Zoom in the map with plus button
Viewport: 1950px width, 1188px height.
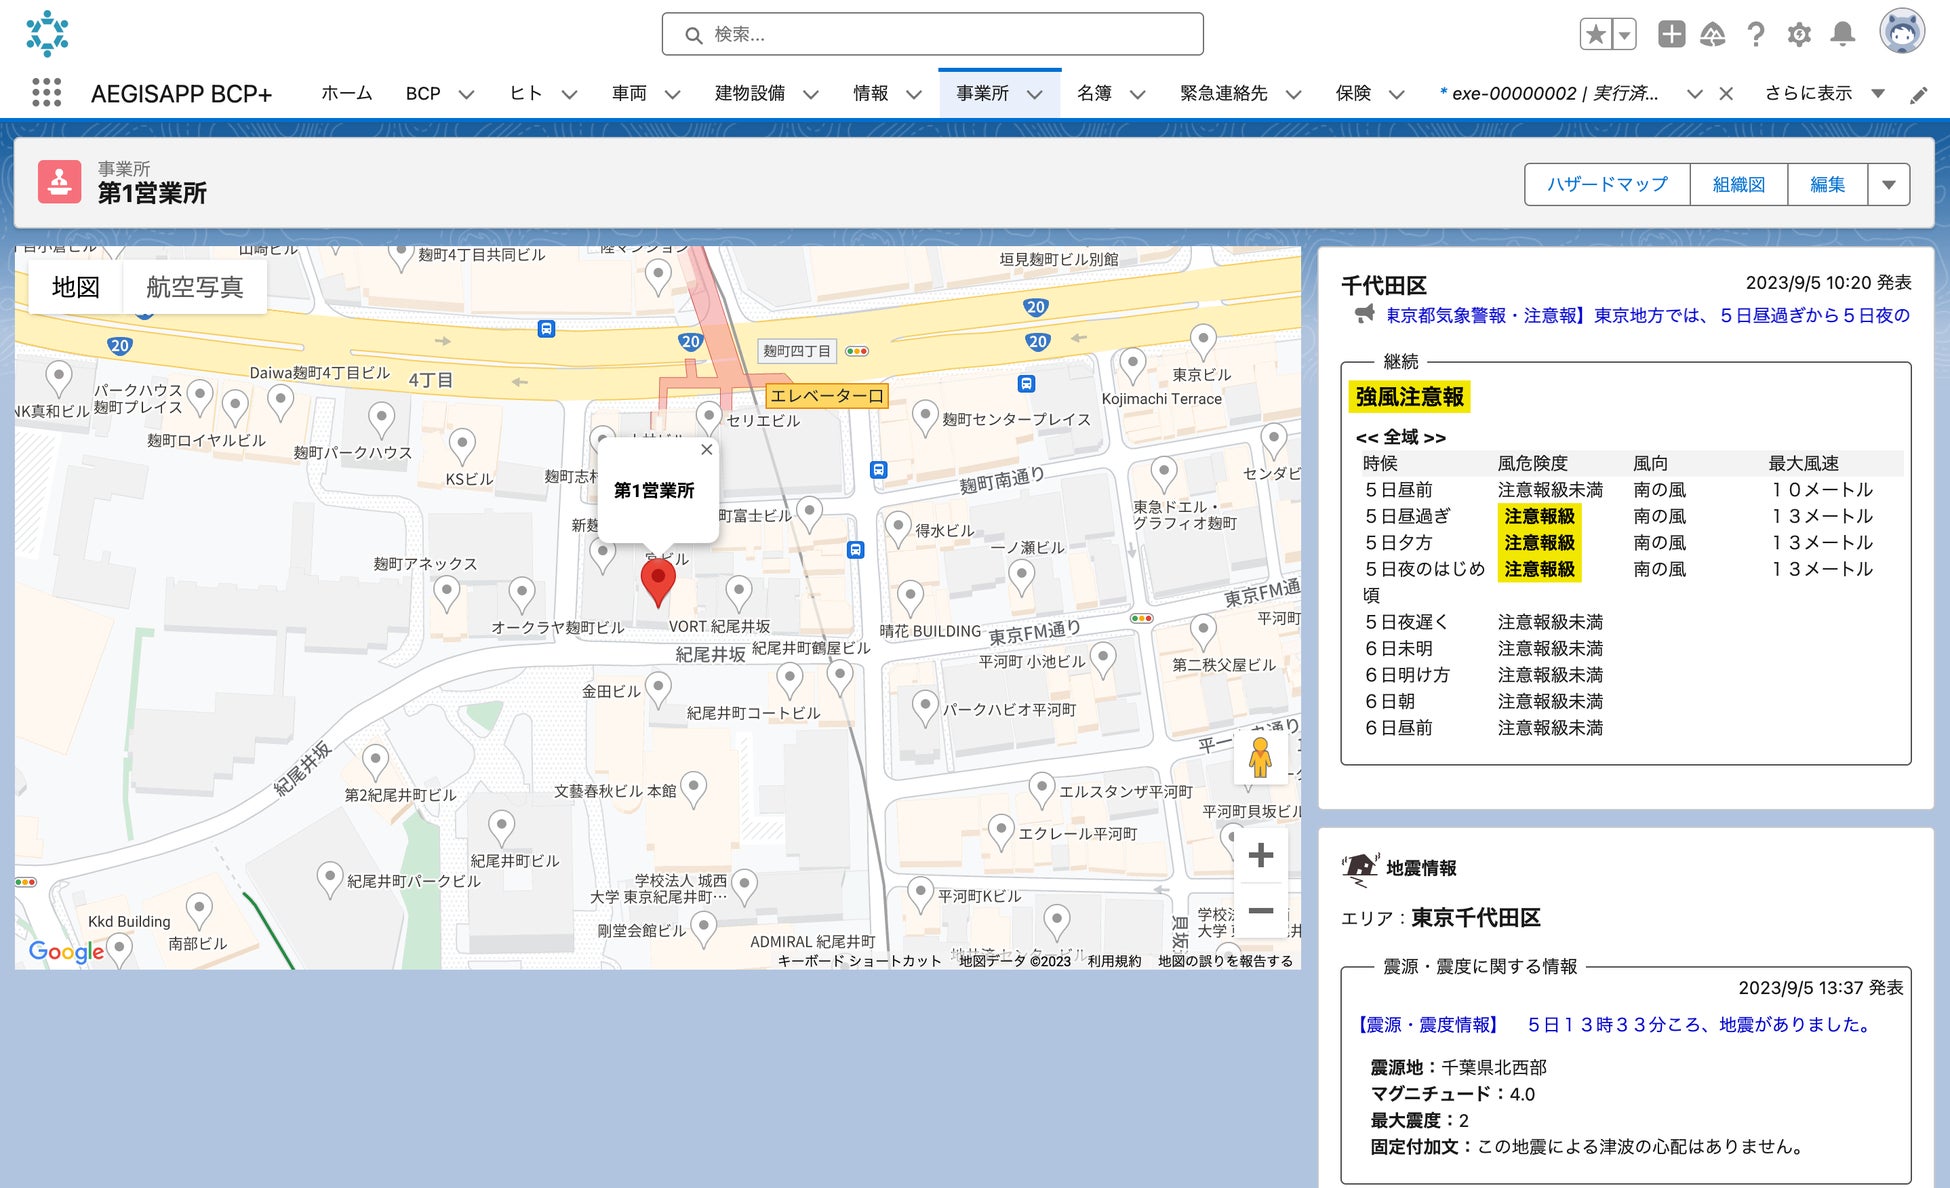(x=1260, y=855)
